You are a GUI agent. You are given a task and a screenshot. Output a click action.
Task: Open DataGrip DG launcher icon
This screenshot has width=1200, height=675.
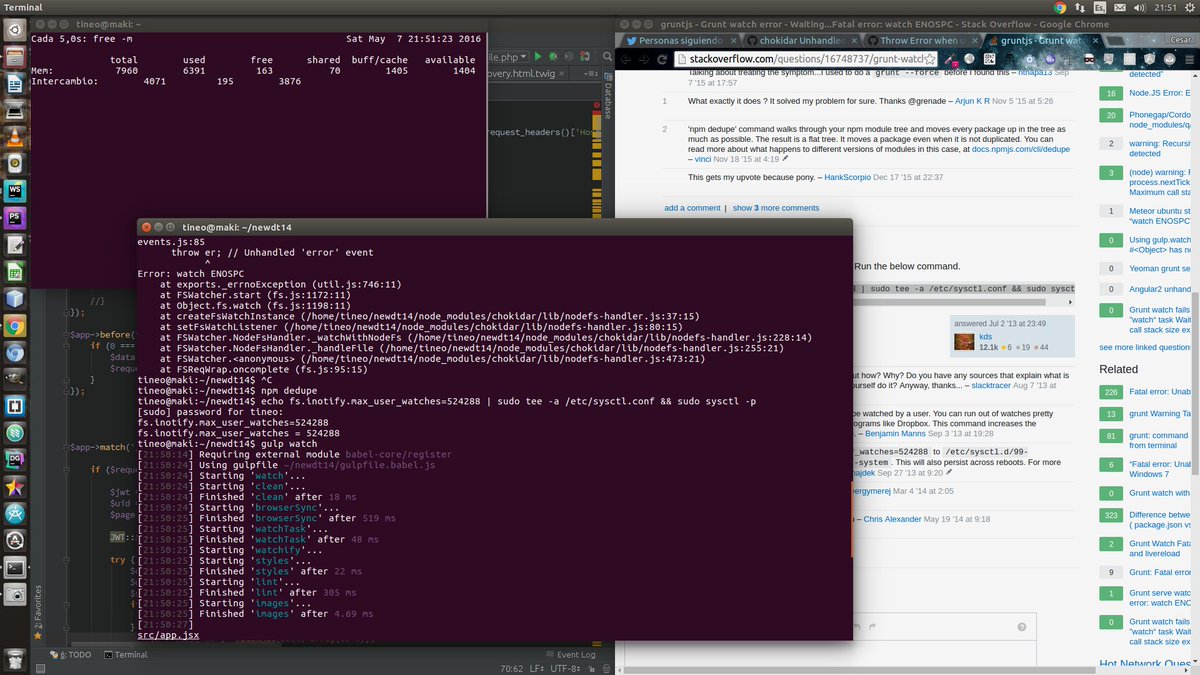pos(15,460)
